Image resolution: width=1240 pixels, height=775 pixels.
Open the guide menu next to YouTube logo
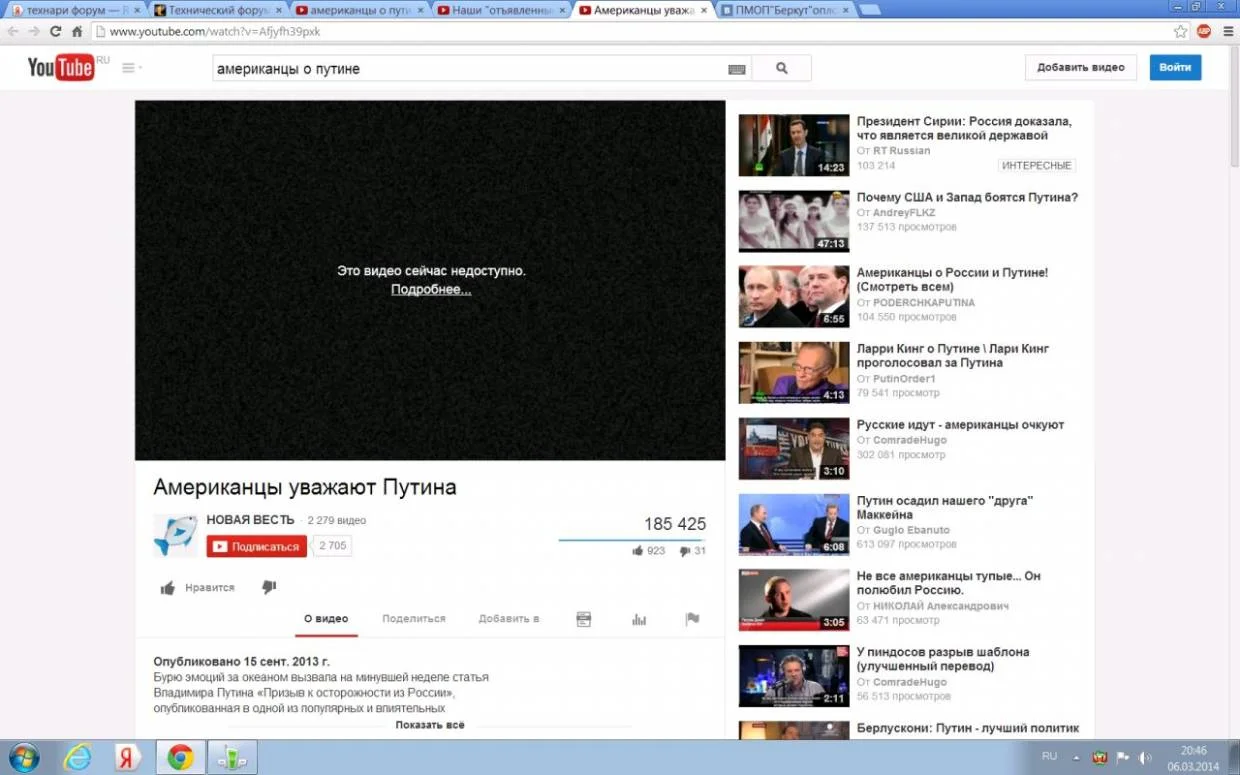click(131, 68)
